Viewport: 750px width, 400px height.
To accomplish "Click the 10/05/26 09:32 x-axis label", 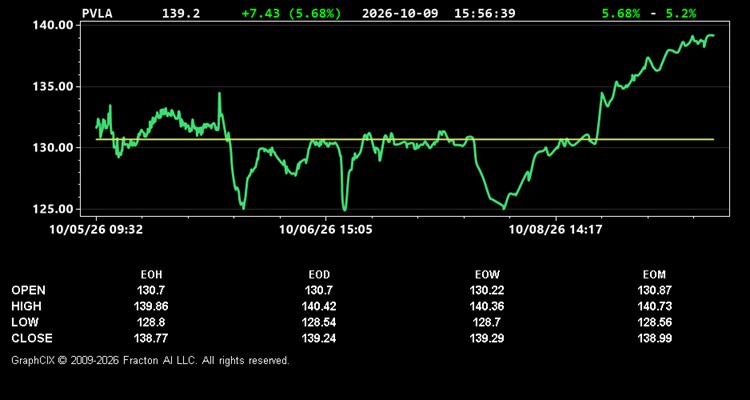I will 96,229.
